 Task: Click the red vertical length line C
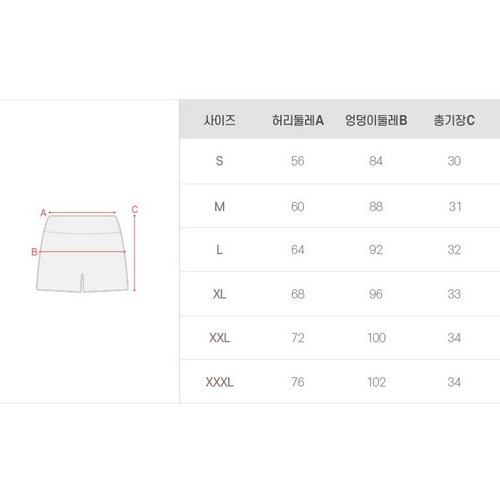click(x=134, y=253)
